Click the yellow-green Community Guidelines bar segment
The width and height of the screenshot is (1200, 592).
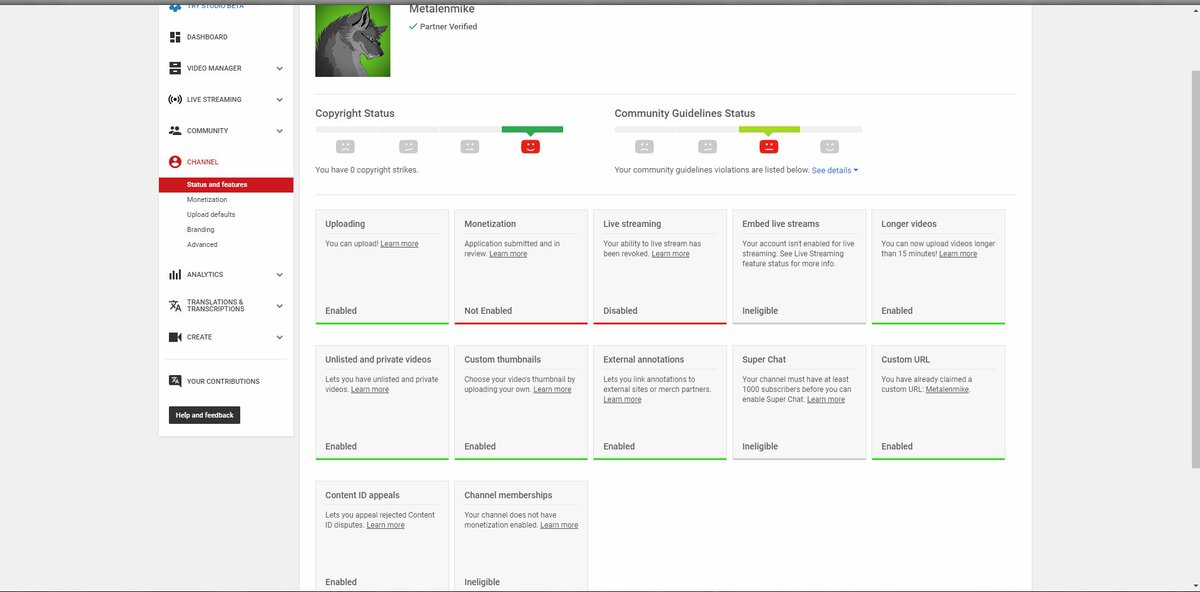(769, 129)
